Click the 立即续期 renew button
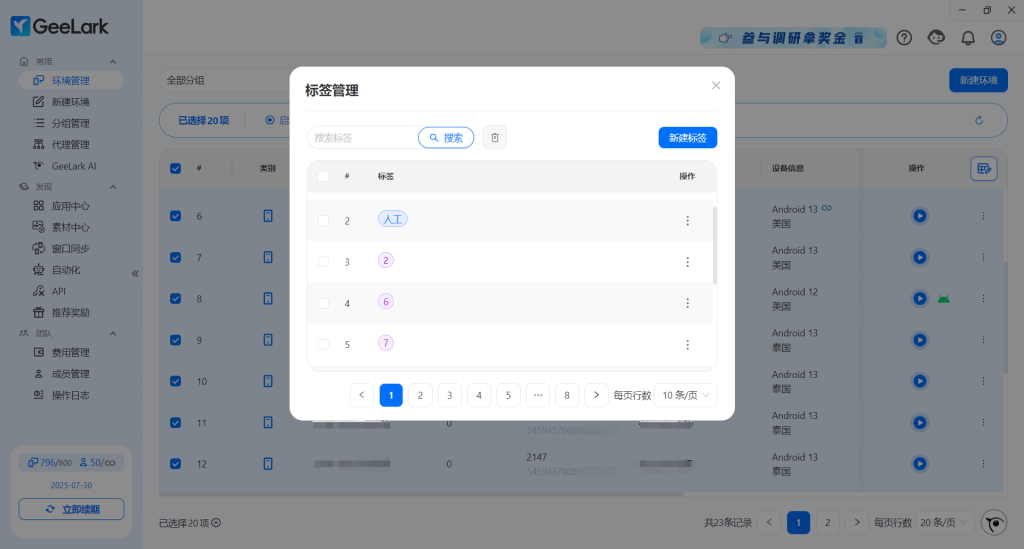1024x549 pixels. [x=71, y=510]
